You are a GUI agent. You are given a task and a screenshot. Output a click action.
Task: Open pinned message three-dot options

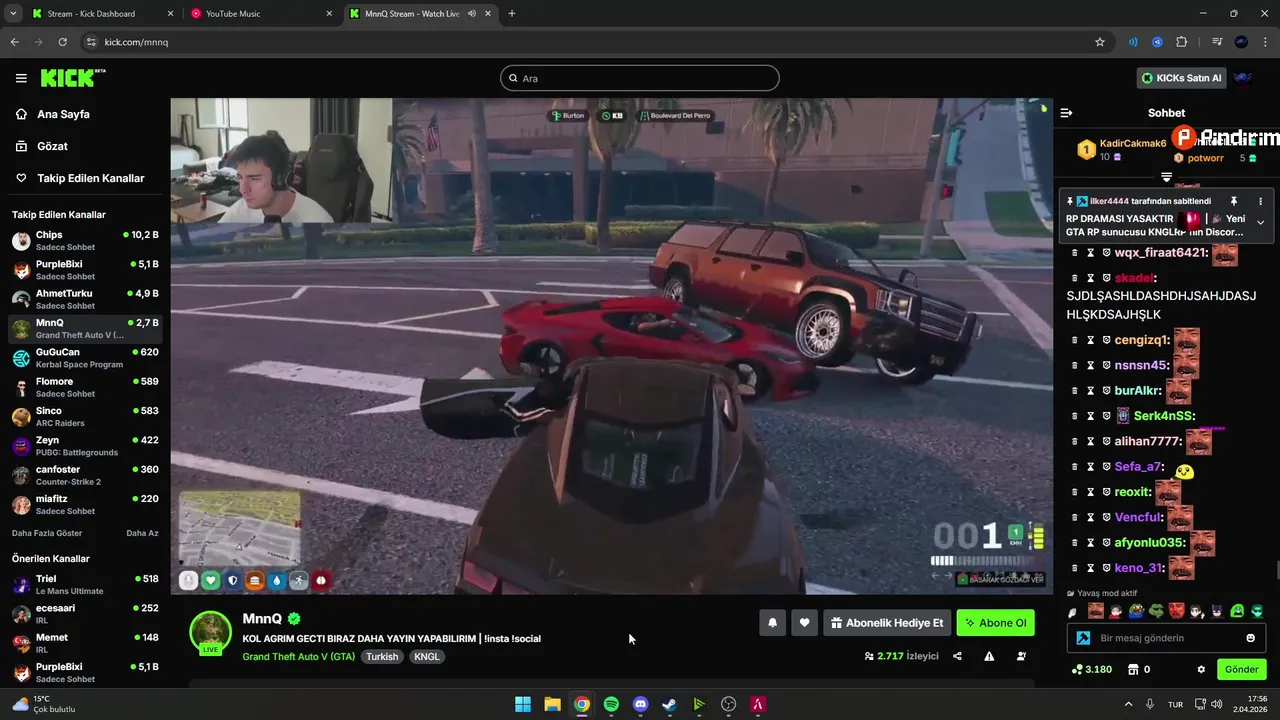1260,201
